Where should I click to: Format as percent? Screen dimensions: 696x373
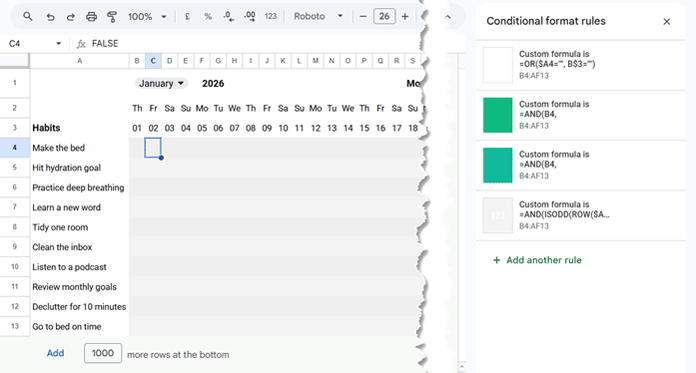point(208,16)
